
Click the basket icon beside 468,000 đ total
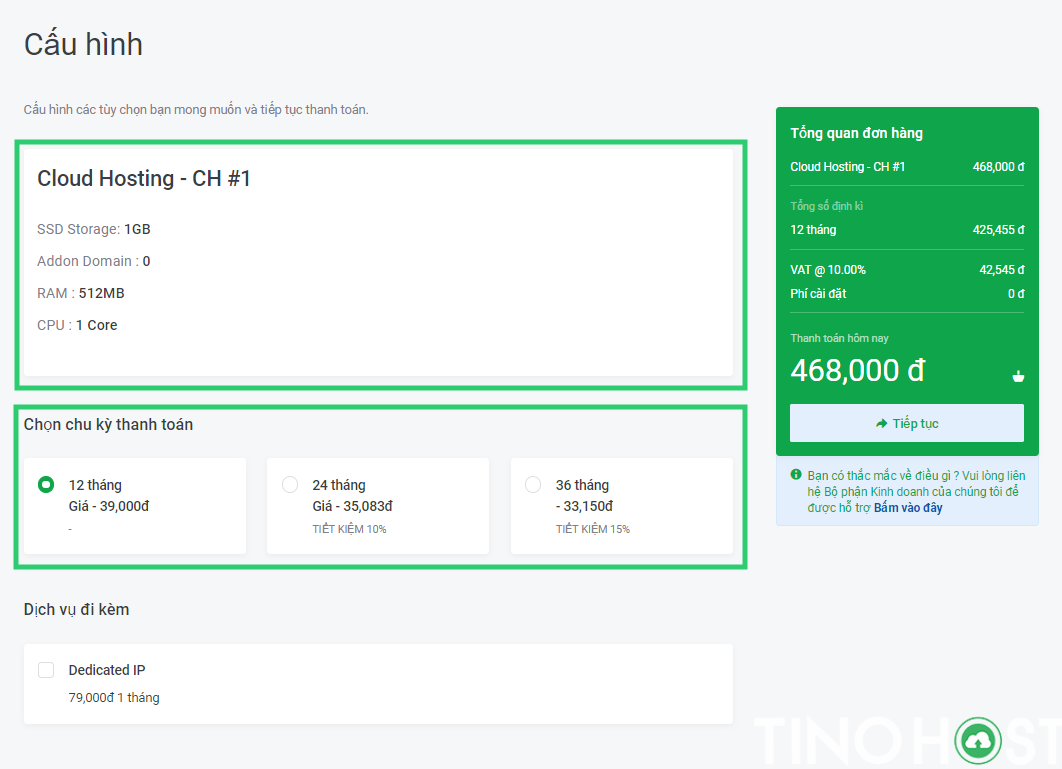click(1018, 376)
